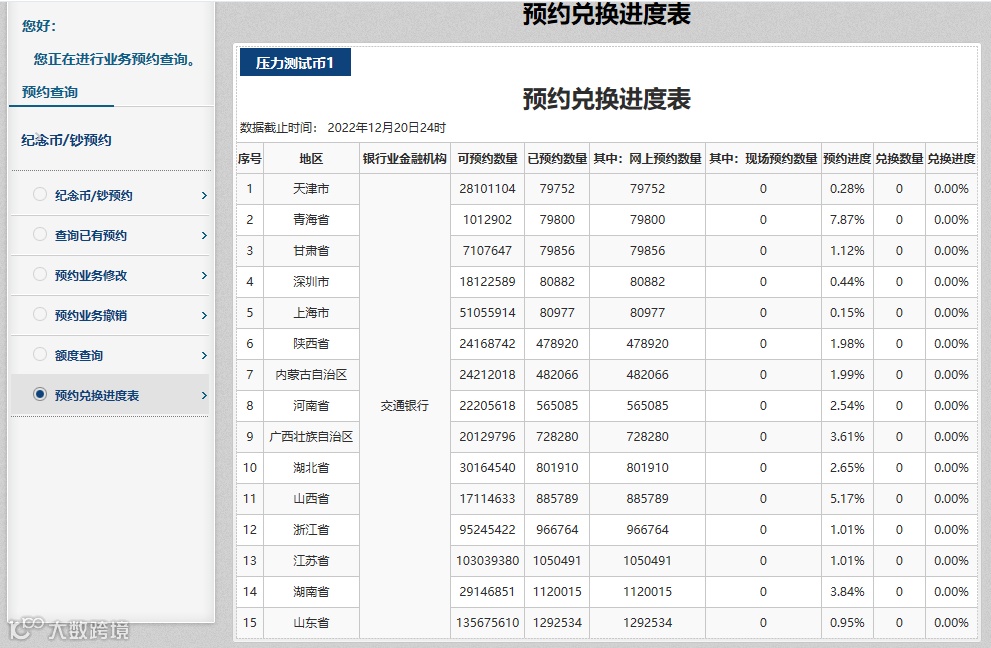Image resolution: width=991 pixels, height=648 pixels.
Task: Click the 交通银行 cell
Action: click(404, 406)
